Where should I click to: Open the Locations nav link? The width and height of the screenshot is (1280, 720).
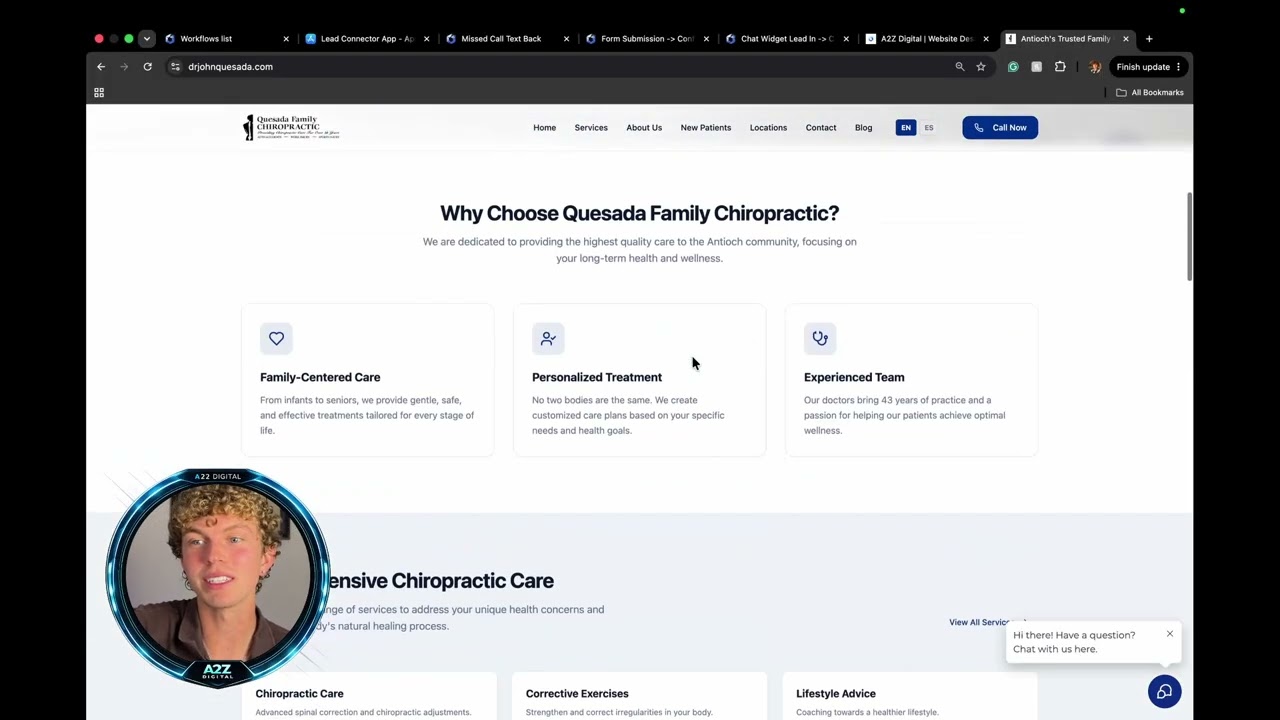[768, 128]
